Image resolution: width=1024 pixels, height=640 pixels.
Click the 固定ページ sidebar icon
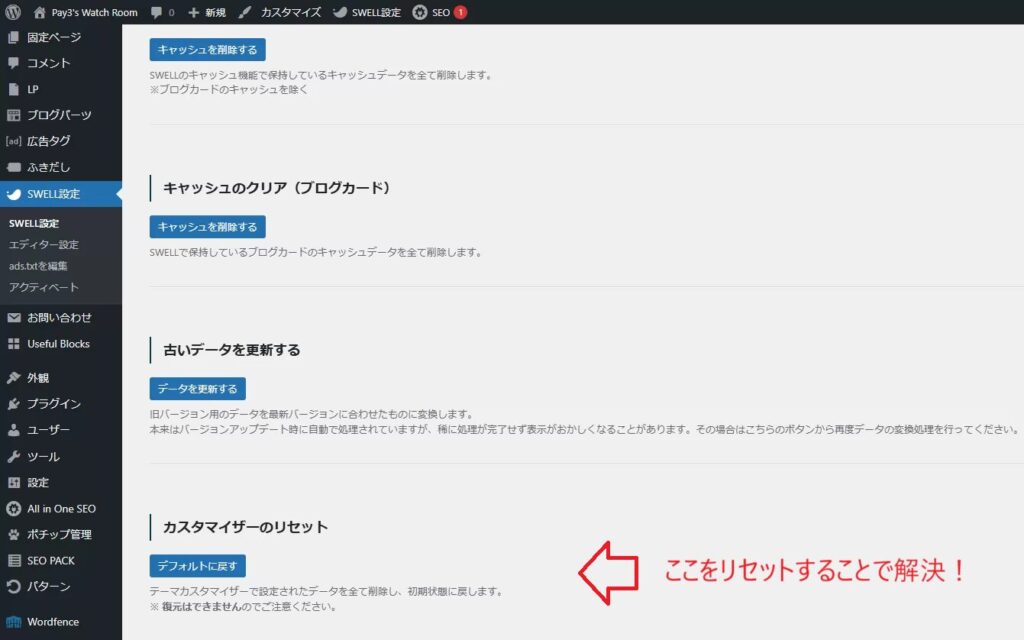click(13, 37)
